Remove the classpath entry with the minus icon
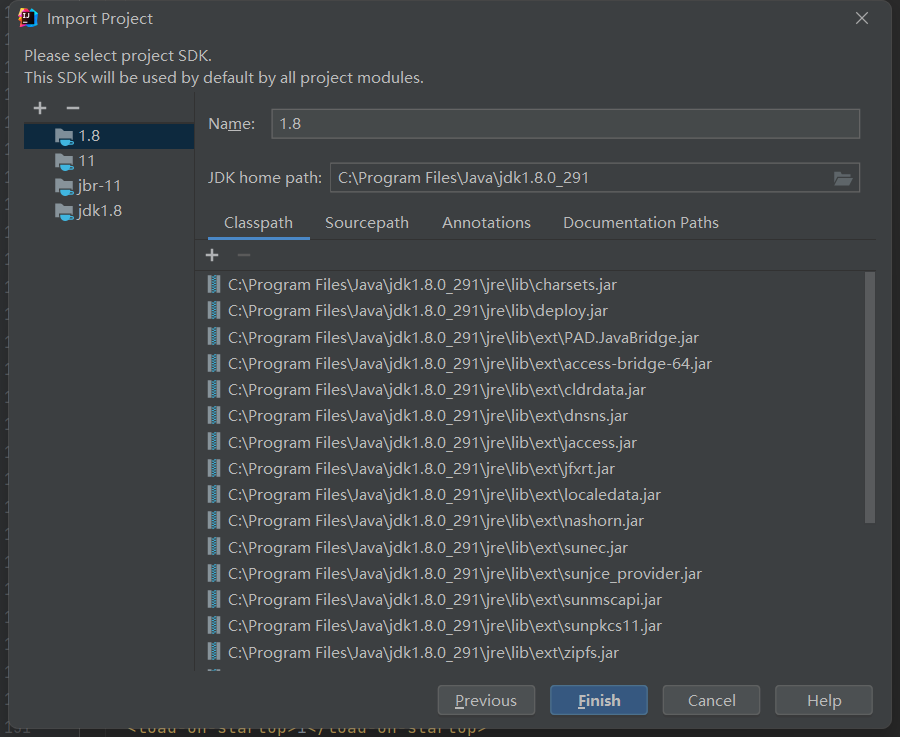The image size is (900, 737). [244, 255]
